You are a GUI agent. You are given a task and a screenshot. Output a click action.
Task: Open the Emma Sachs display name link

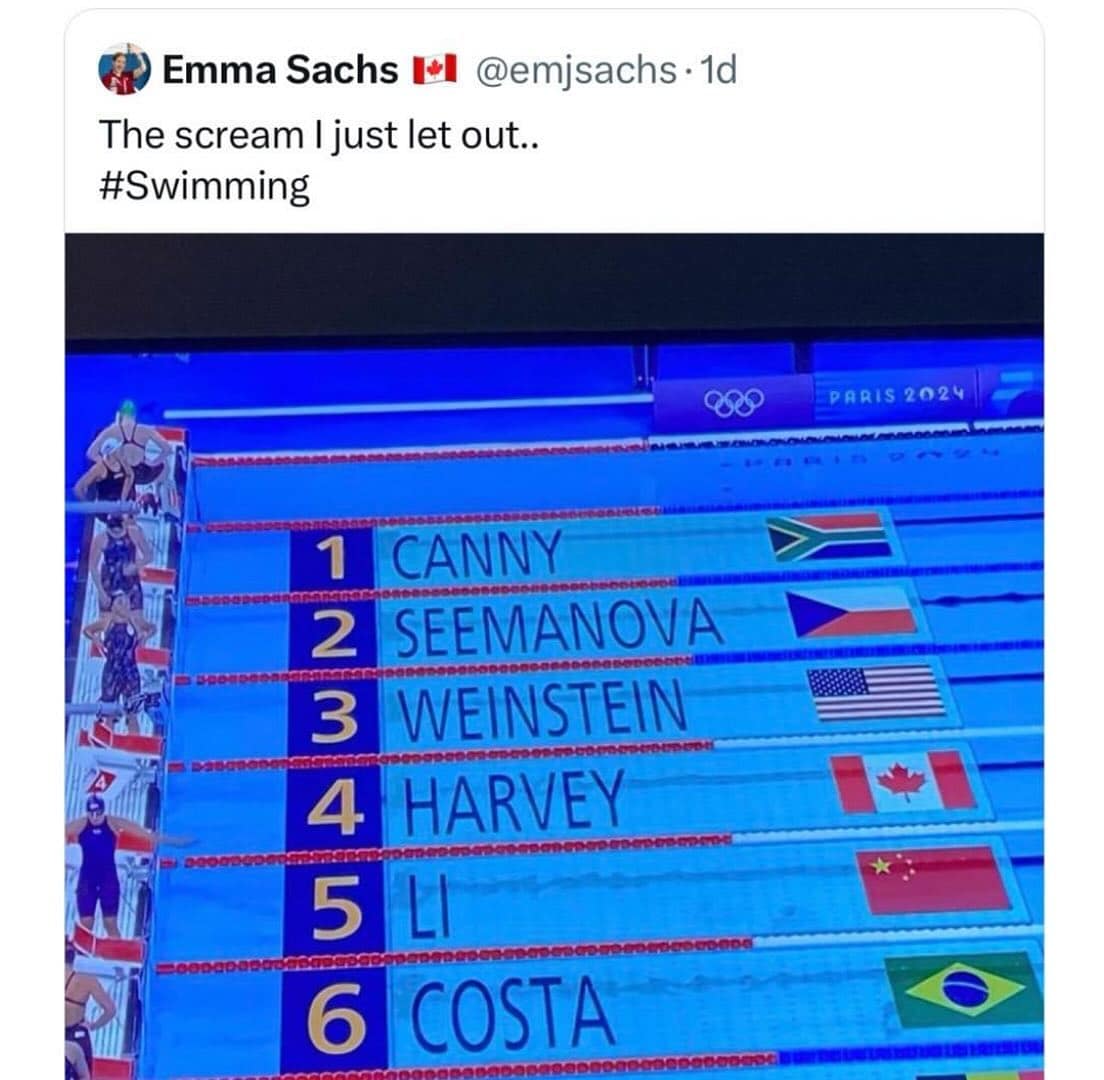point(279,70)
